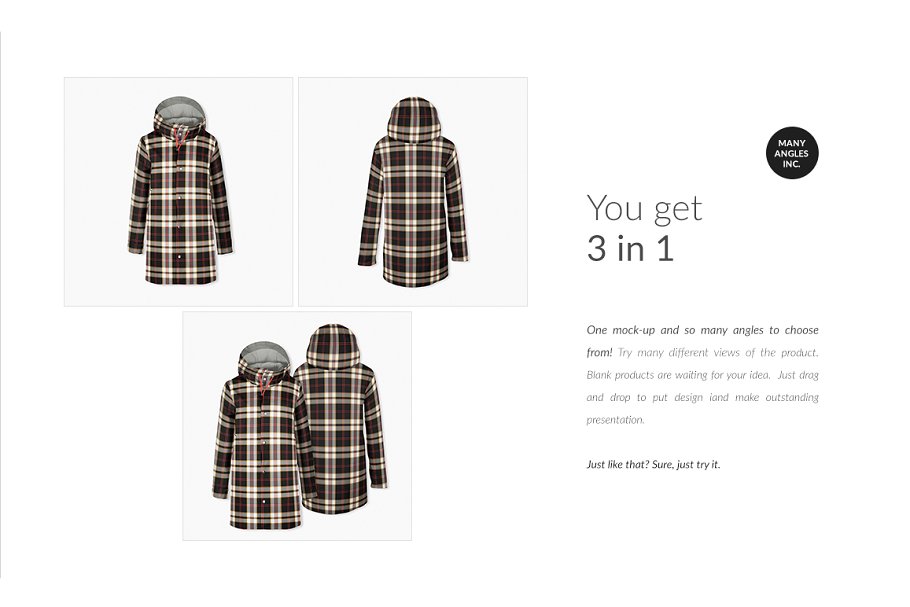This screenshot has height=607, width=910.
Task: Click the front coat in the combined image
Action: [x=261, y=435]
